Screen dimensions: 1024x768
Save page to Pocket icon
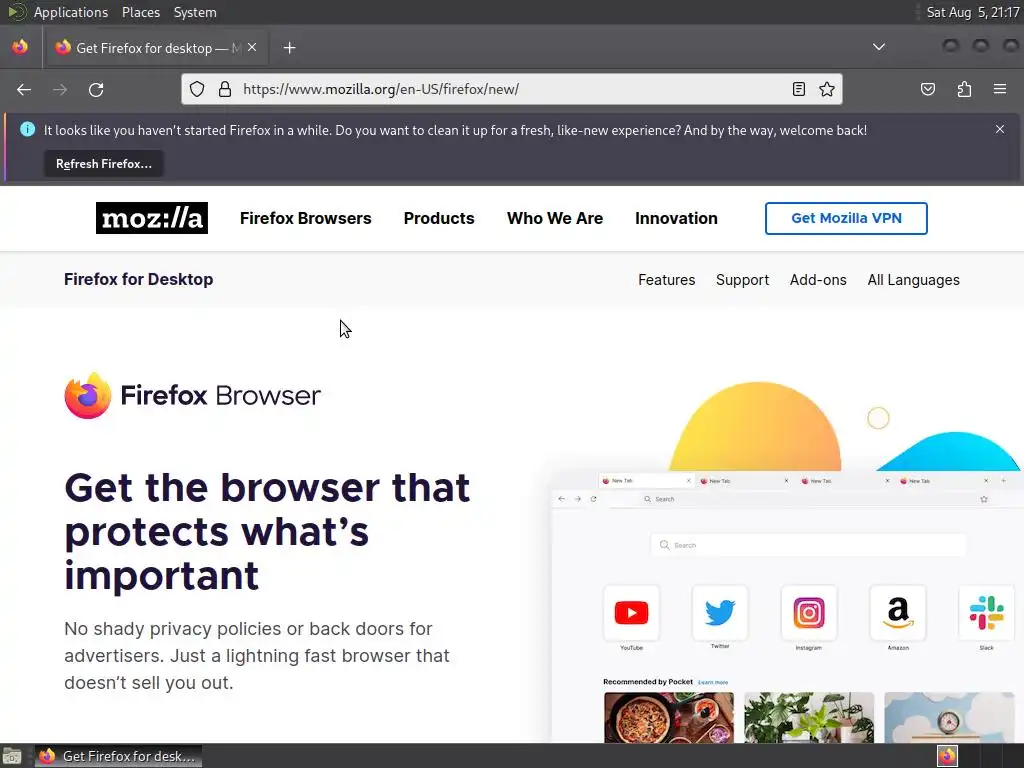[x=928, y=89]
